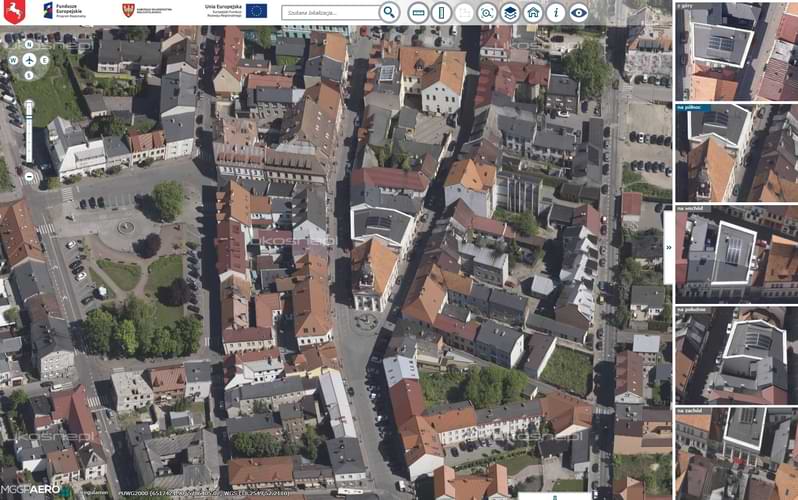Return to the home view
The width and height of the screenshot is (798, 500).
[x=533, y=12]
